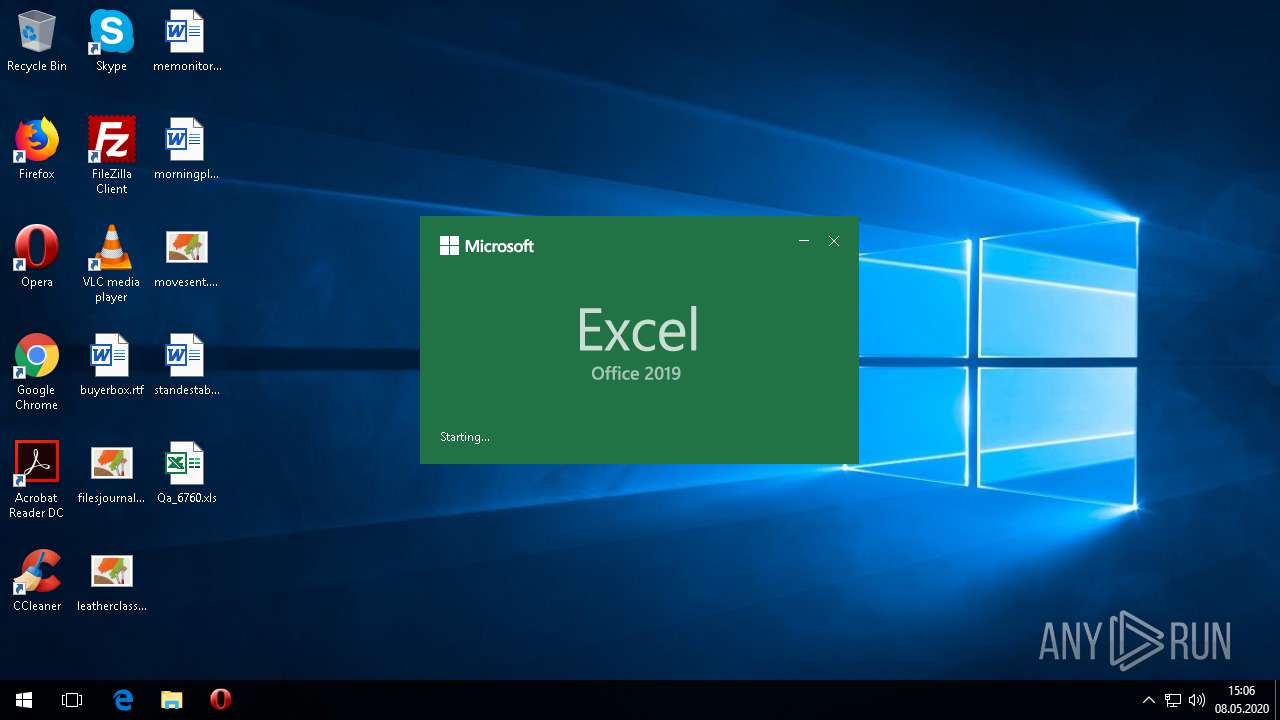Select the standestab Word document
The height and width of the screenshot is (720, 1280).
tap(186, 365)
